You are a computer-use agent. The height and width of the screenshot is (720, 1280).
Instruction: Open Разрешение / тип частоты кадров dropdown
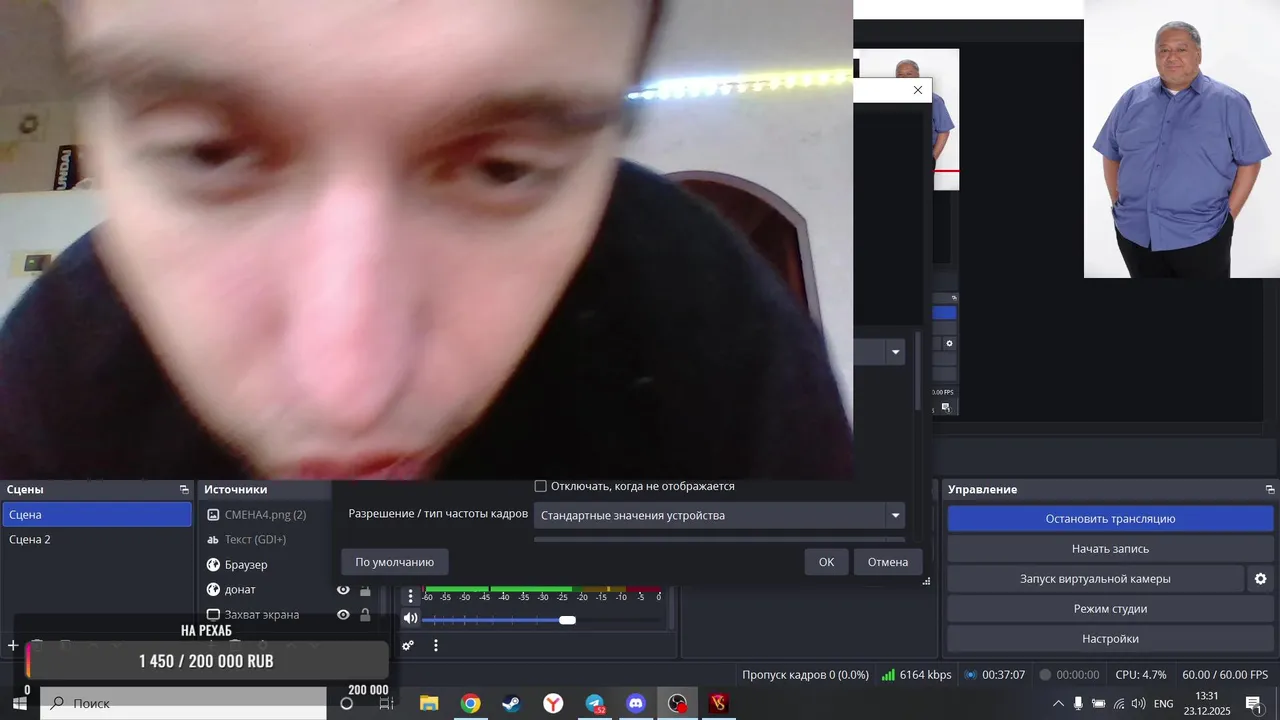719,516
